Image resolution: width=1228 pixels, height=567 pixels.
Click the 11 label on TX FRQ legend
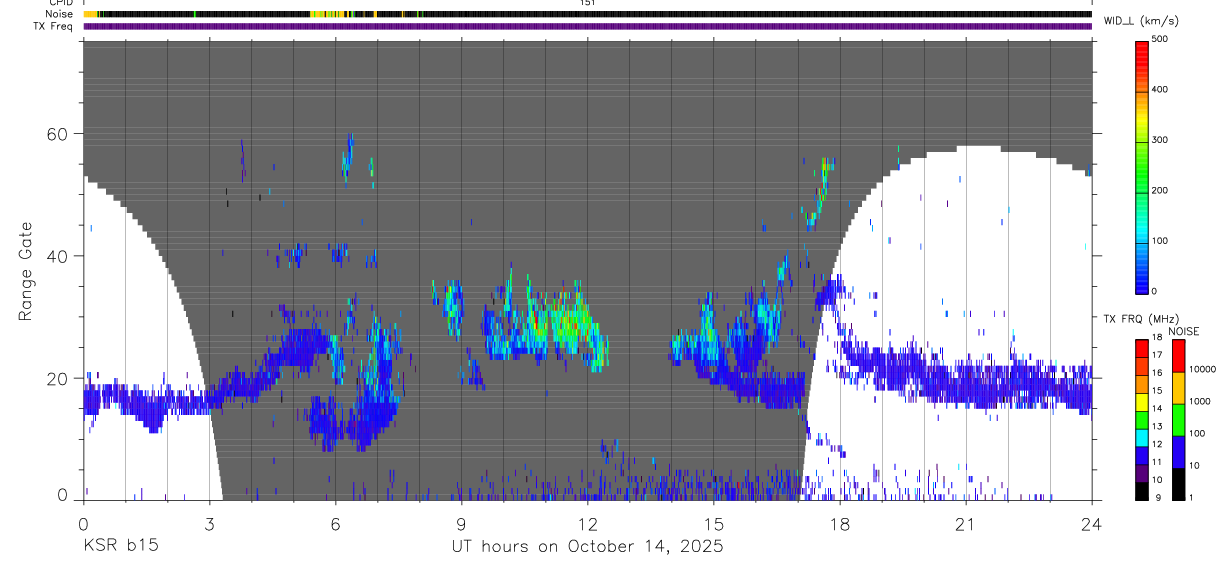click(1156, 462)
